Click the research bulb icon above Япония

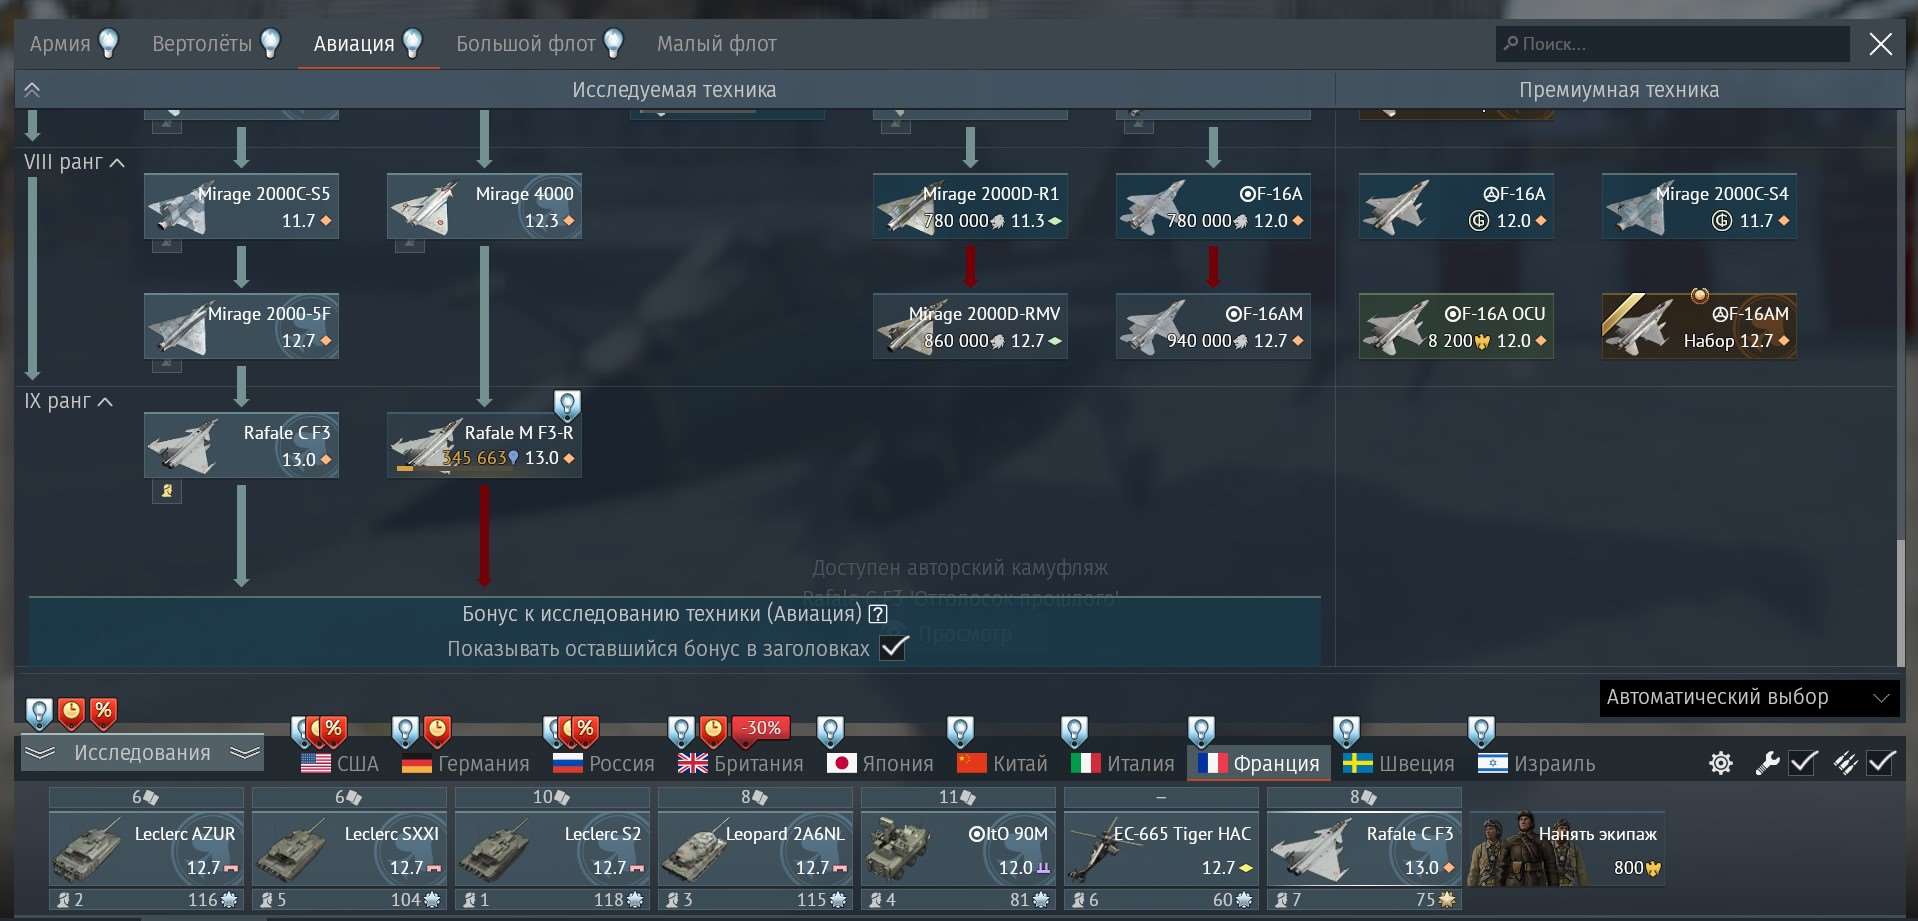pos(830,731)
